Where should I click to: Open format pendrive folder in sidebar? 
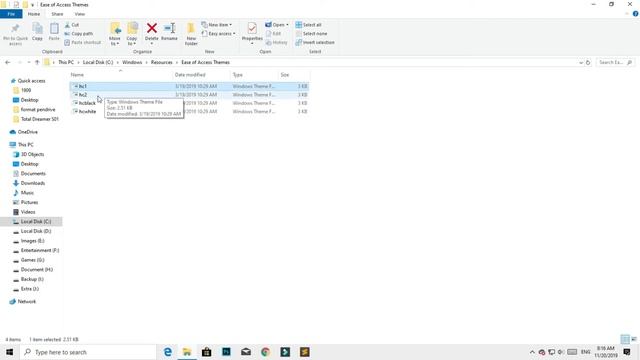pos(38,109)
